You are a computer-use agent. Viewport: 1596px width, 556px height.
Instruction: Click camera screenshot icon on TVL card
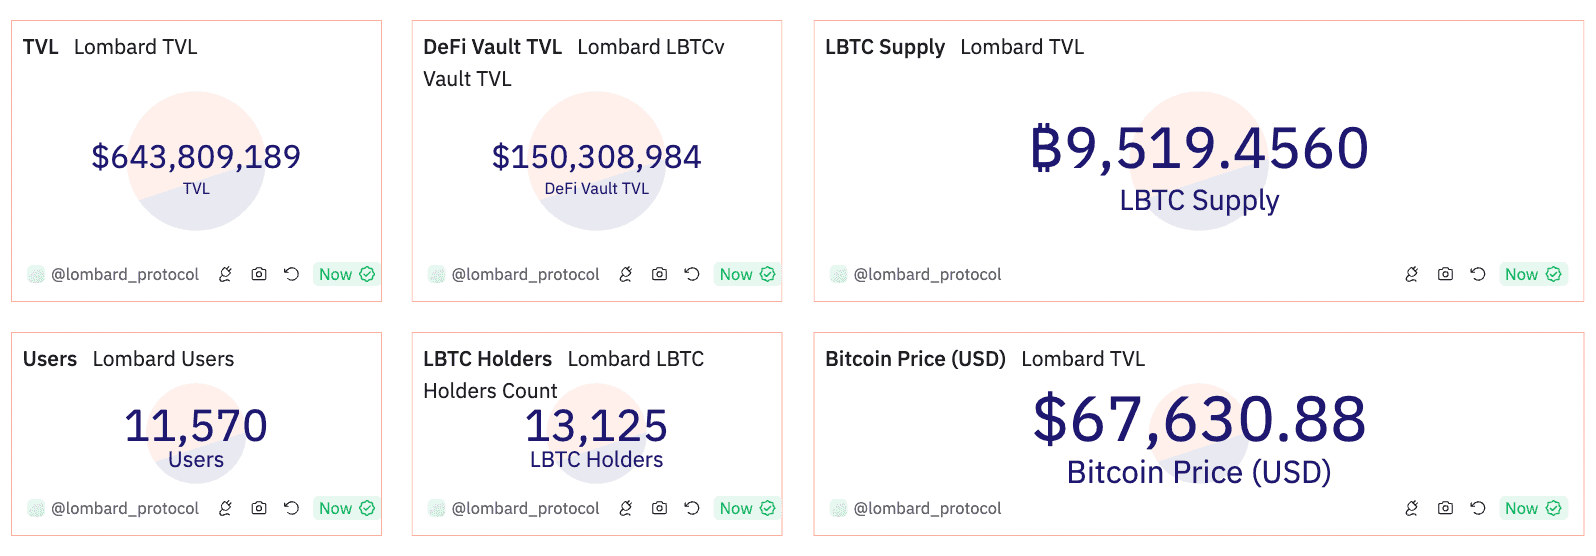[259, 274]
